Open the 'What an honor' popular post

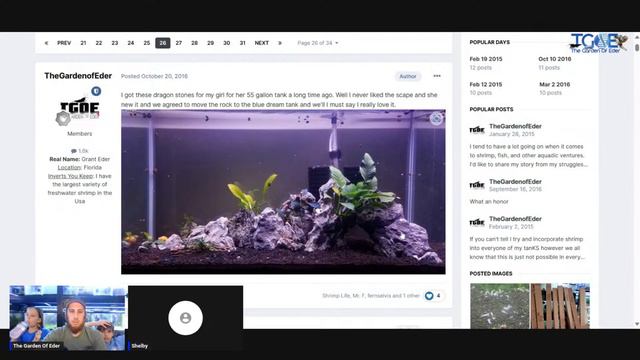click(489, 202)
